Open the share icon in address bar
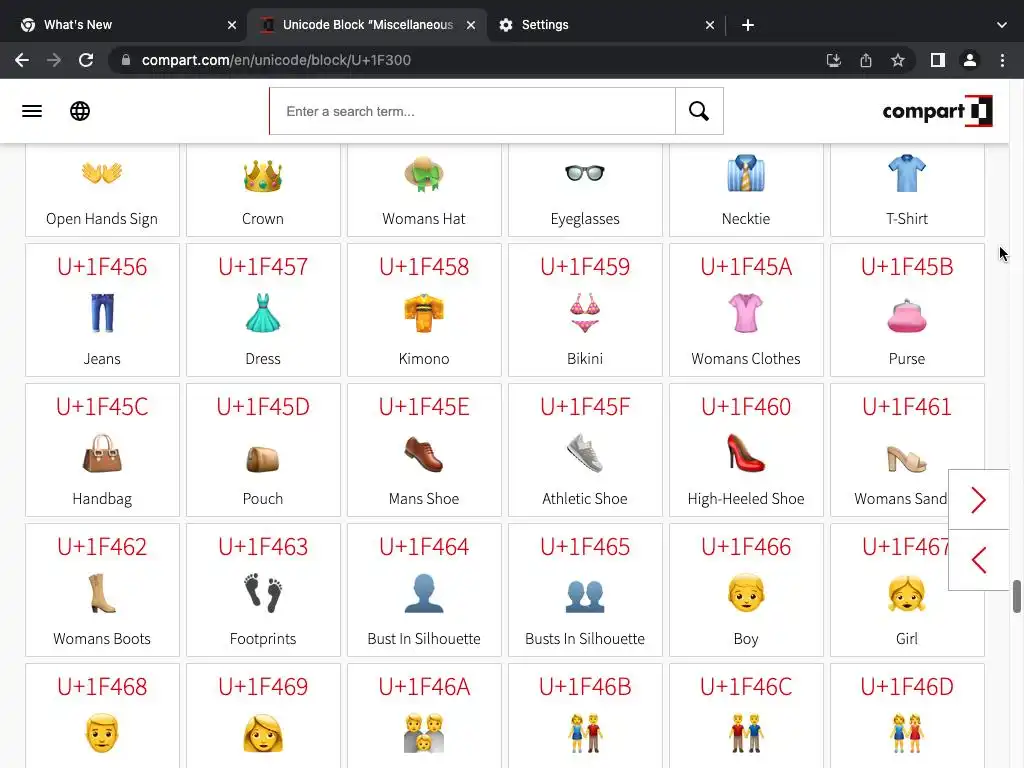The image size is (1024, 768). [x=865, y=60]
